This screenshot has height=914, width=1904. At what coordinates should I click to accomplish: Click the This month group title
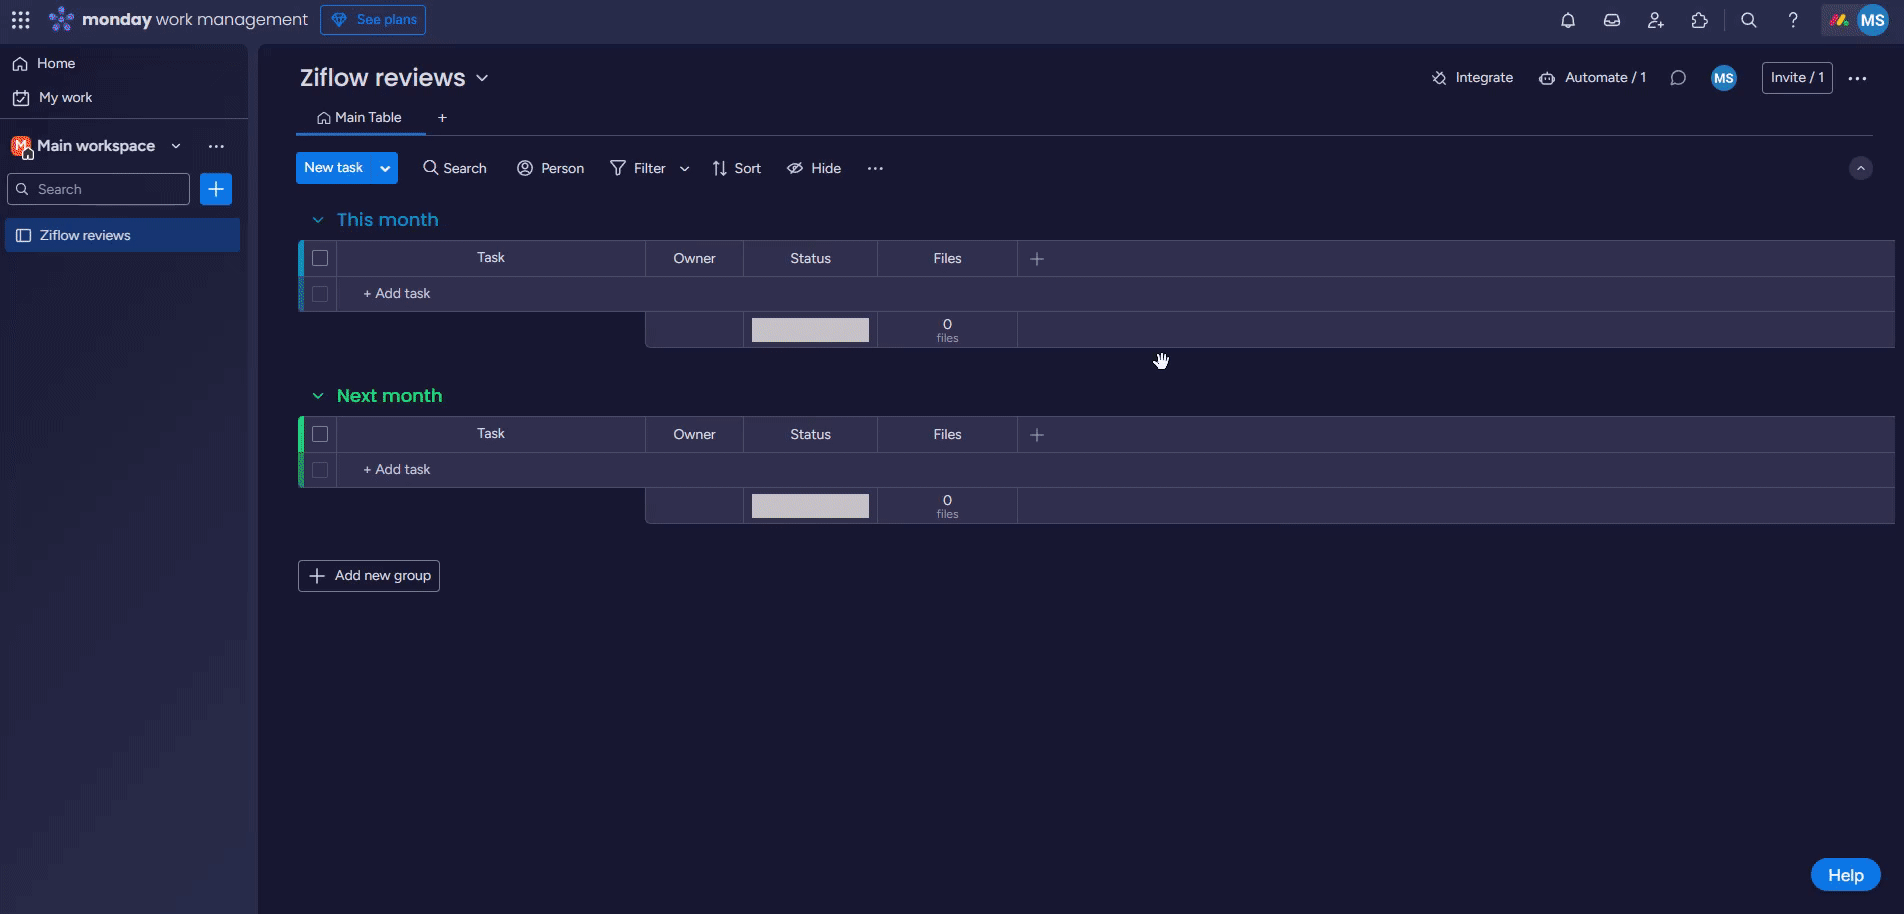[x=388, y=220]
